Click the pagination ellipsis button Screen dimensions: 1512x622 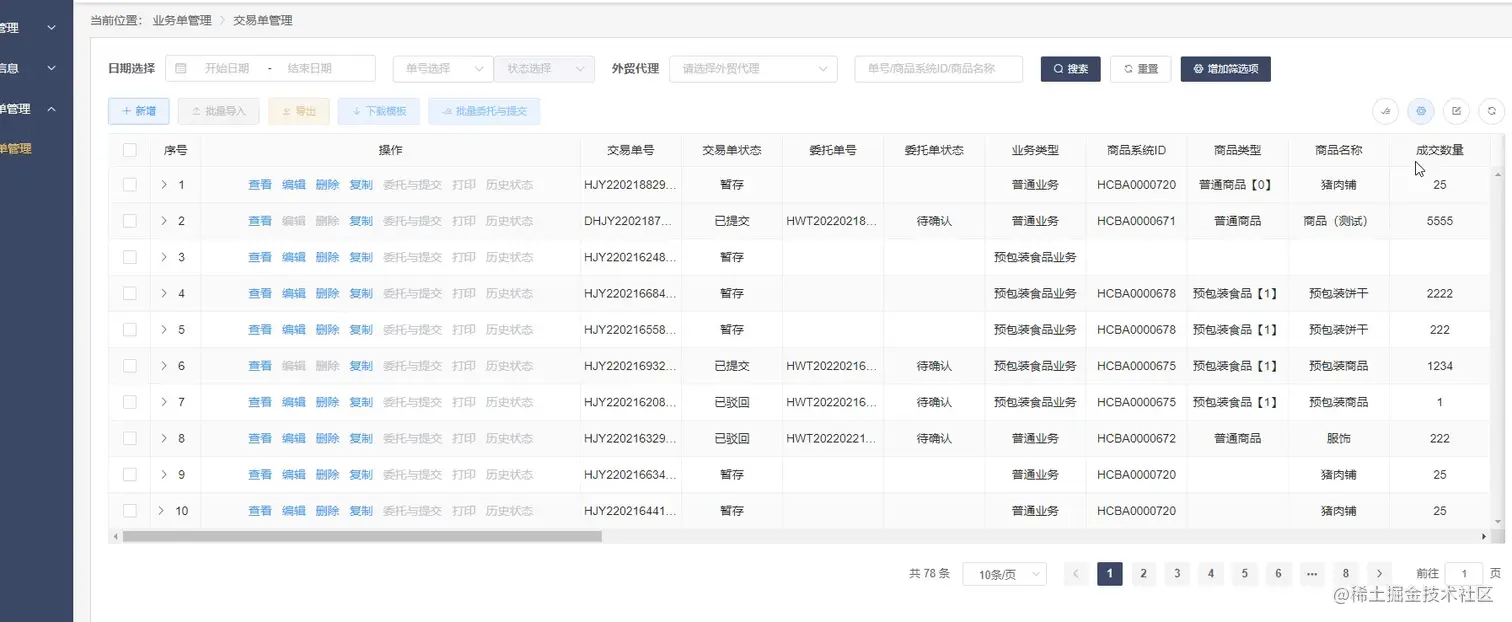(1312, 573)
